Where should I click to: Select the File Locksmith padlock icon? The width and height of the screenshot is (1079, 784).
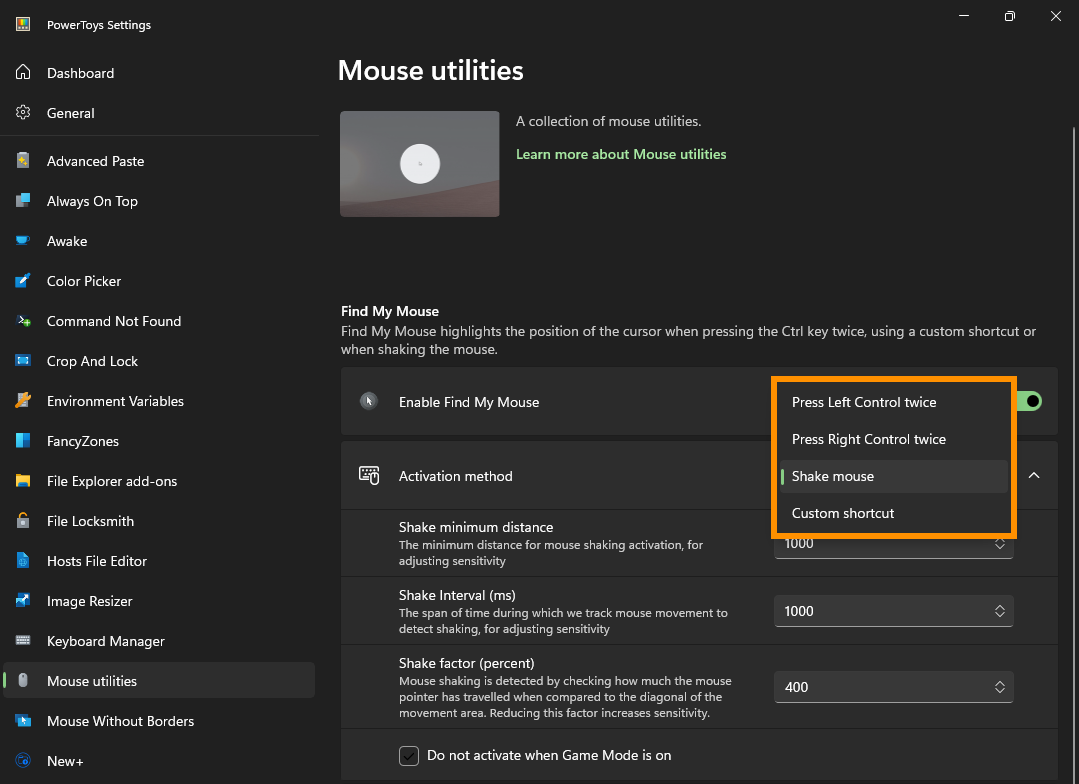[x=23, y=520]
